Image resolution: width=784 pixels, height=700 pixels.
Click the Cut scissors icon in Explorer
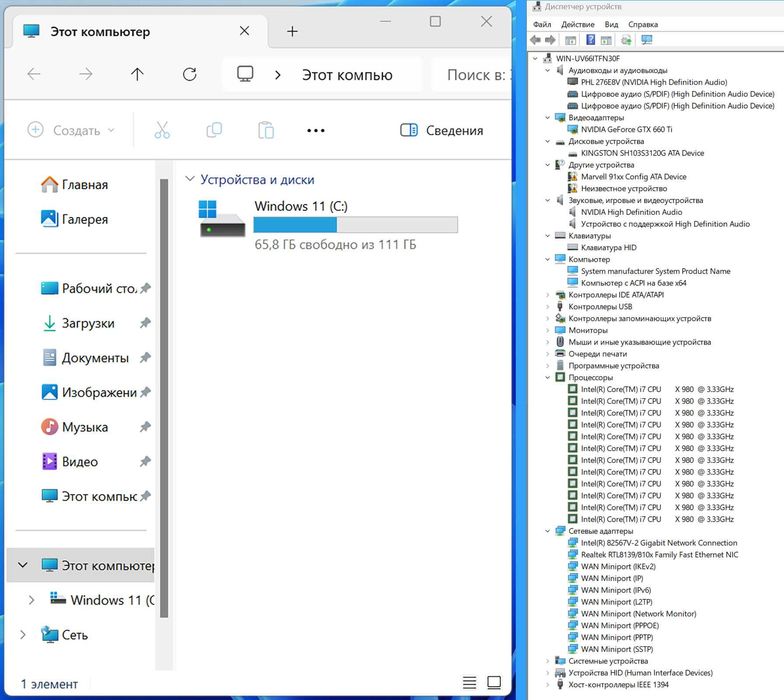click(x=162, y=130)
